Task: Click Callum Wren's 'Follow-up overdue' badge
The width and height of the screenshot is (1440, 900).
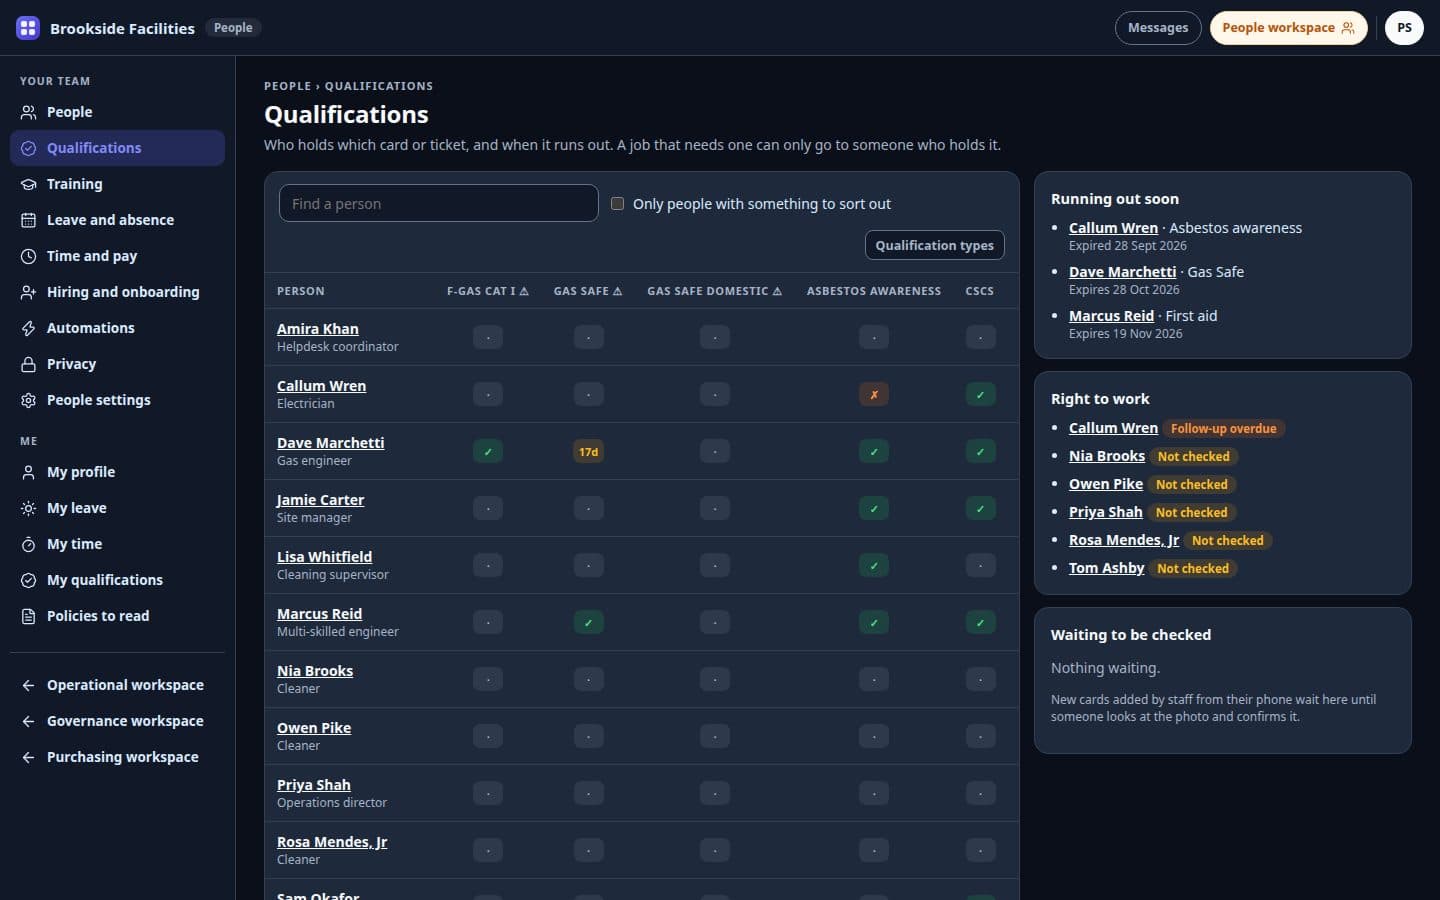Action: tap(1224, 428)
